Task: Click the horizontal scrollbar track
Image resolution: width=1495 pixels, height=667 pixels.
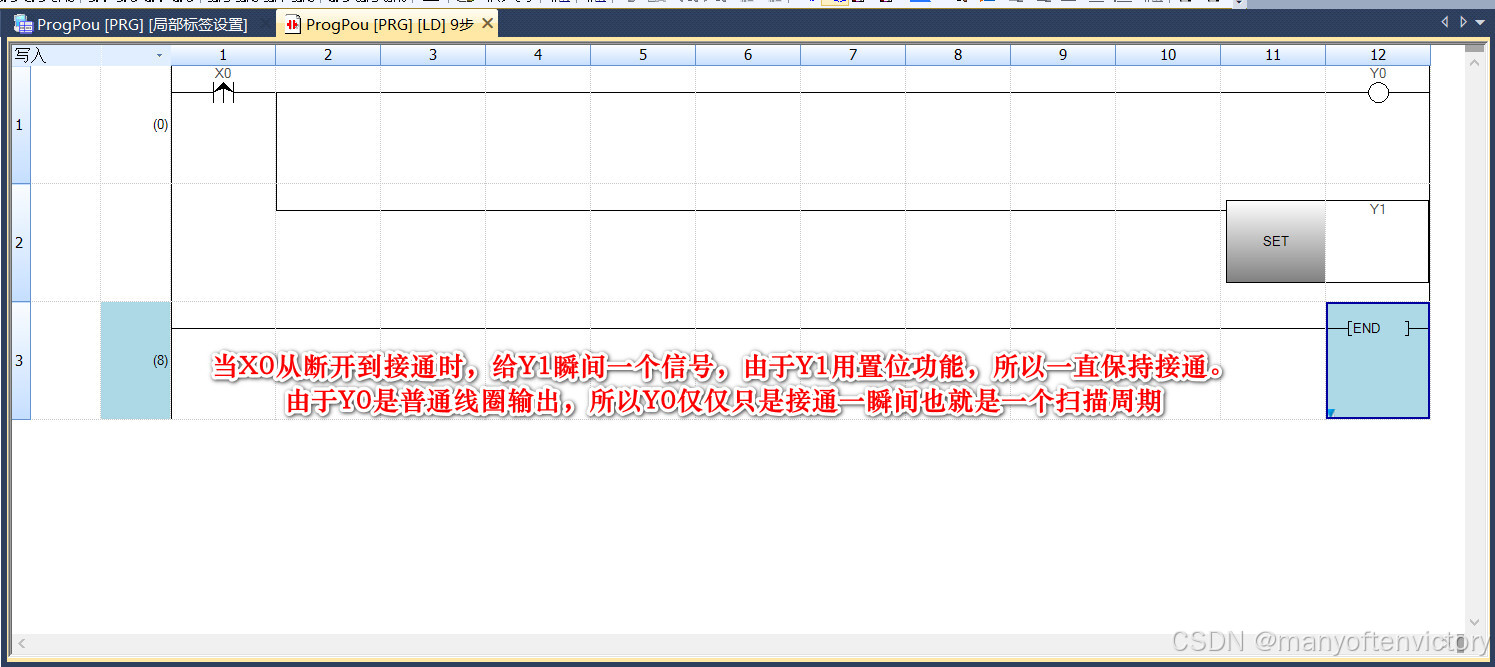Action: [740, 643]
